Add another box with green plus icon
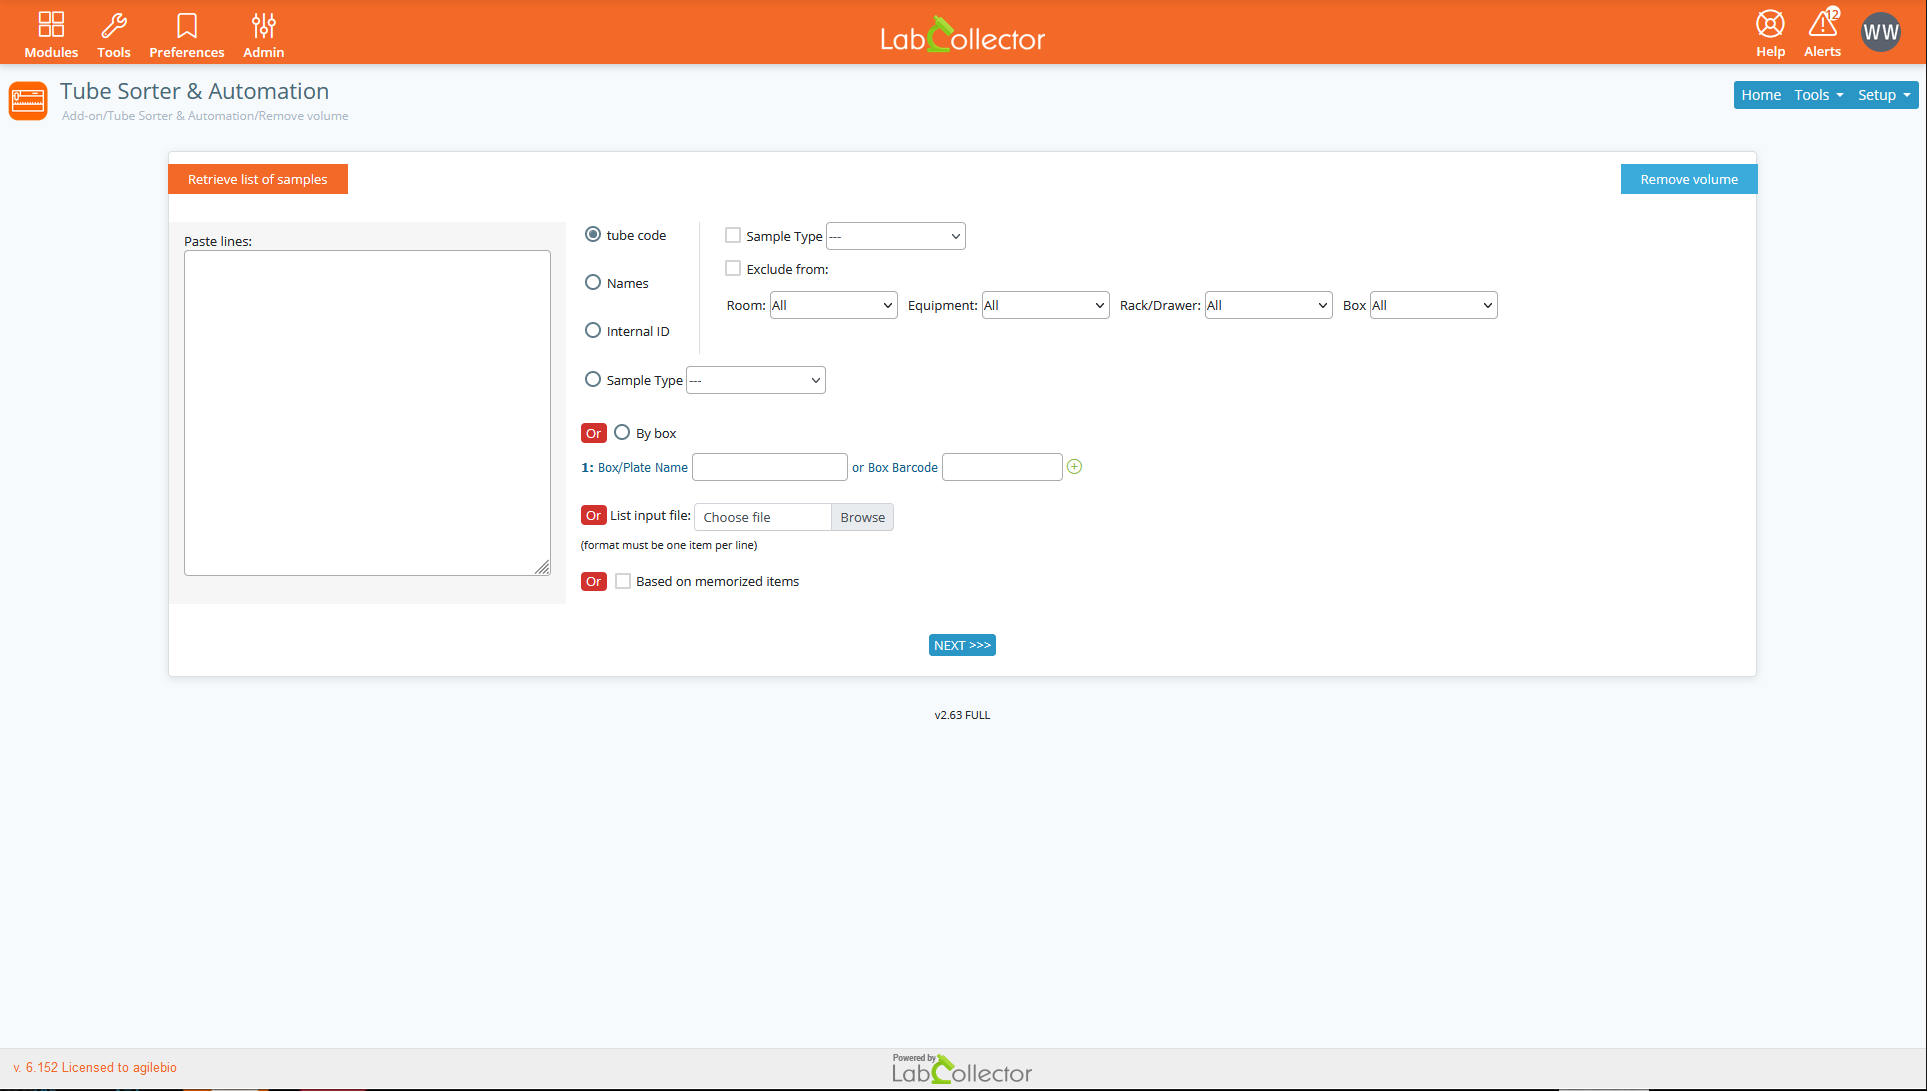Viewport: 1927px width, 1091px height. tap(1074, 467)
